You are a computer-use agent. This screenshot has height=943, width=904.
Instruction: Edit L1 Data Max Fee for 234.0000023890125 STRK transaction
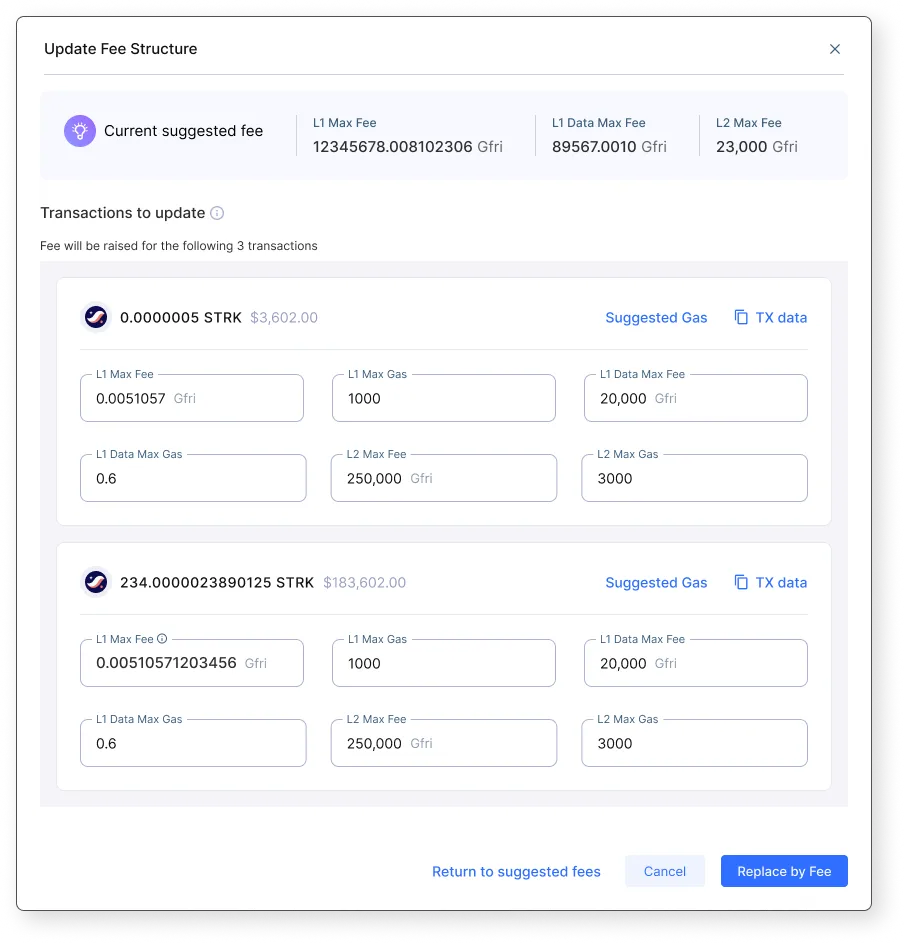696,663
